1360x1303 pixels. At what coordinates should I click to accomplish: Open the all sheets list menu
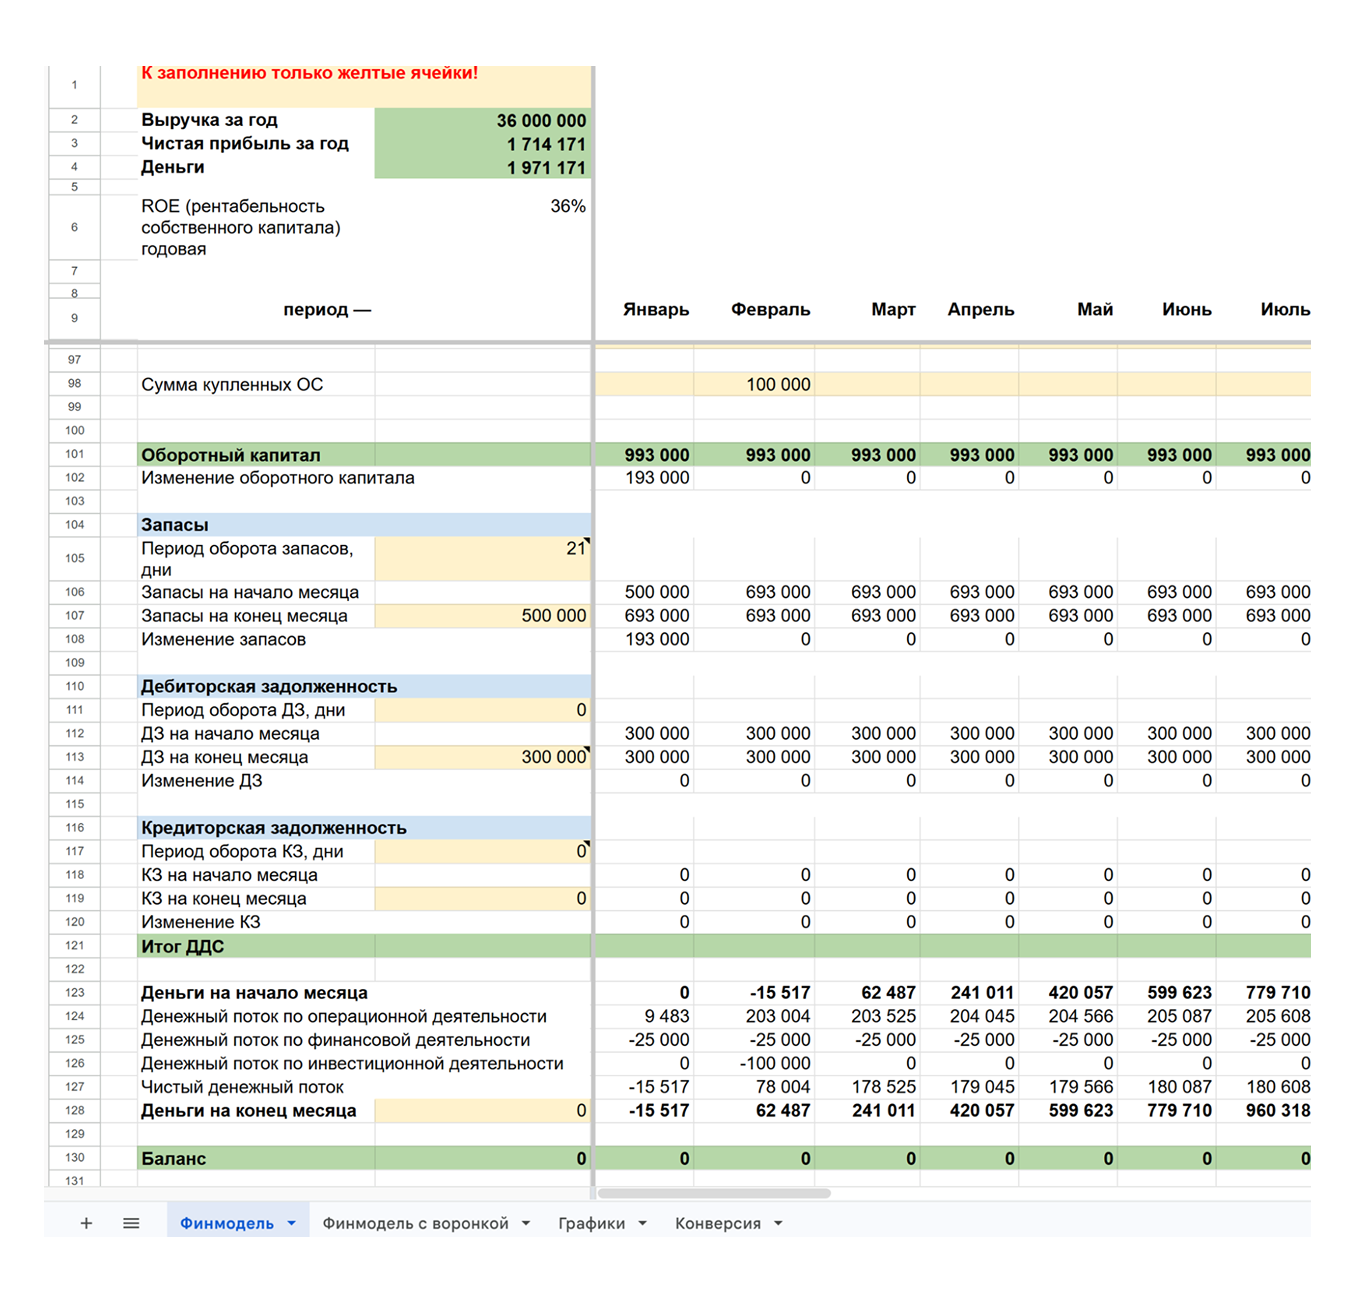(x=131, y=1223)
